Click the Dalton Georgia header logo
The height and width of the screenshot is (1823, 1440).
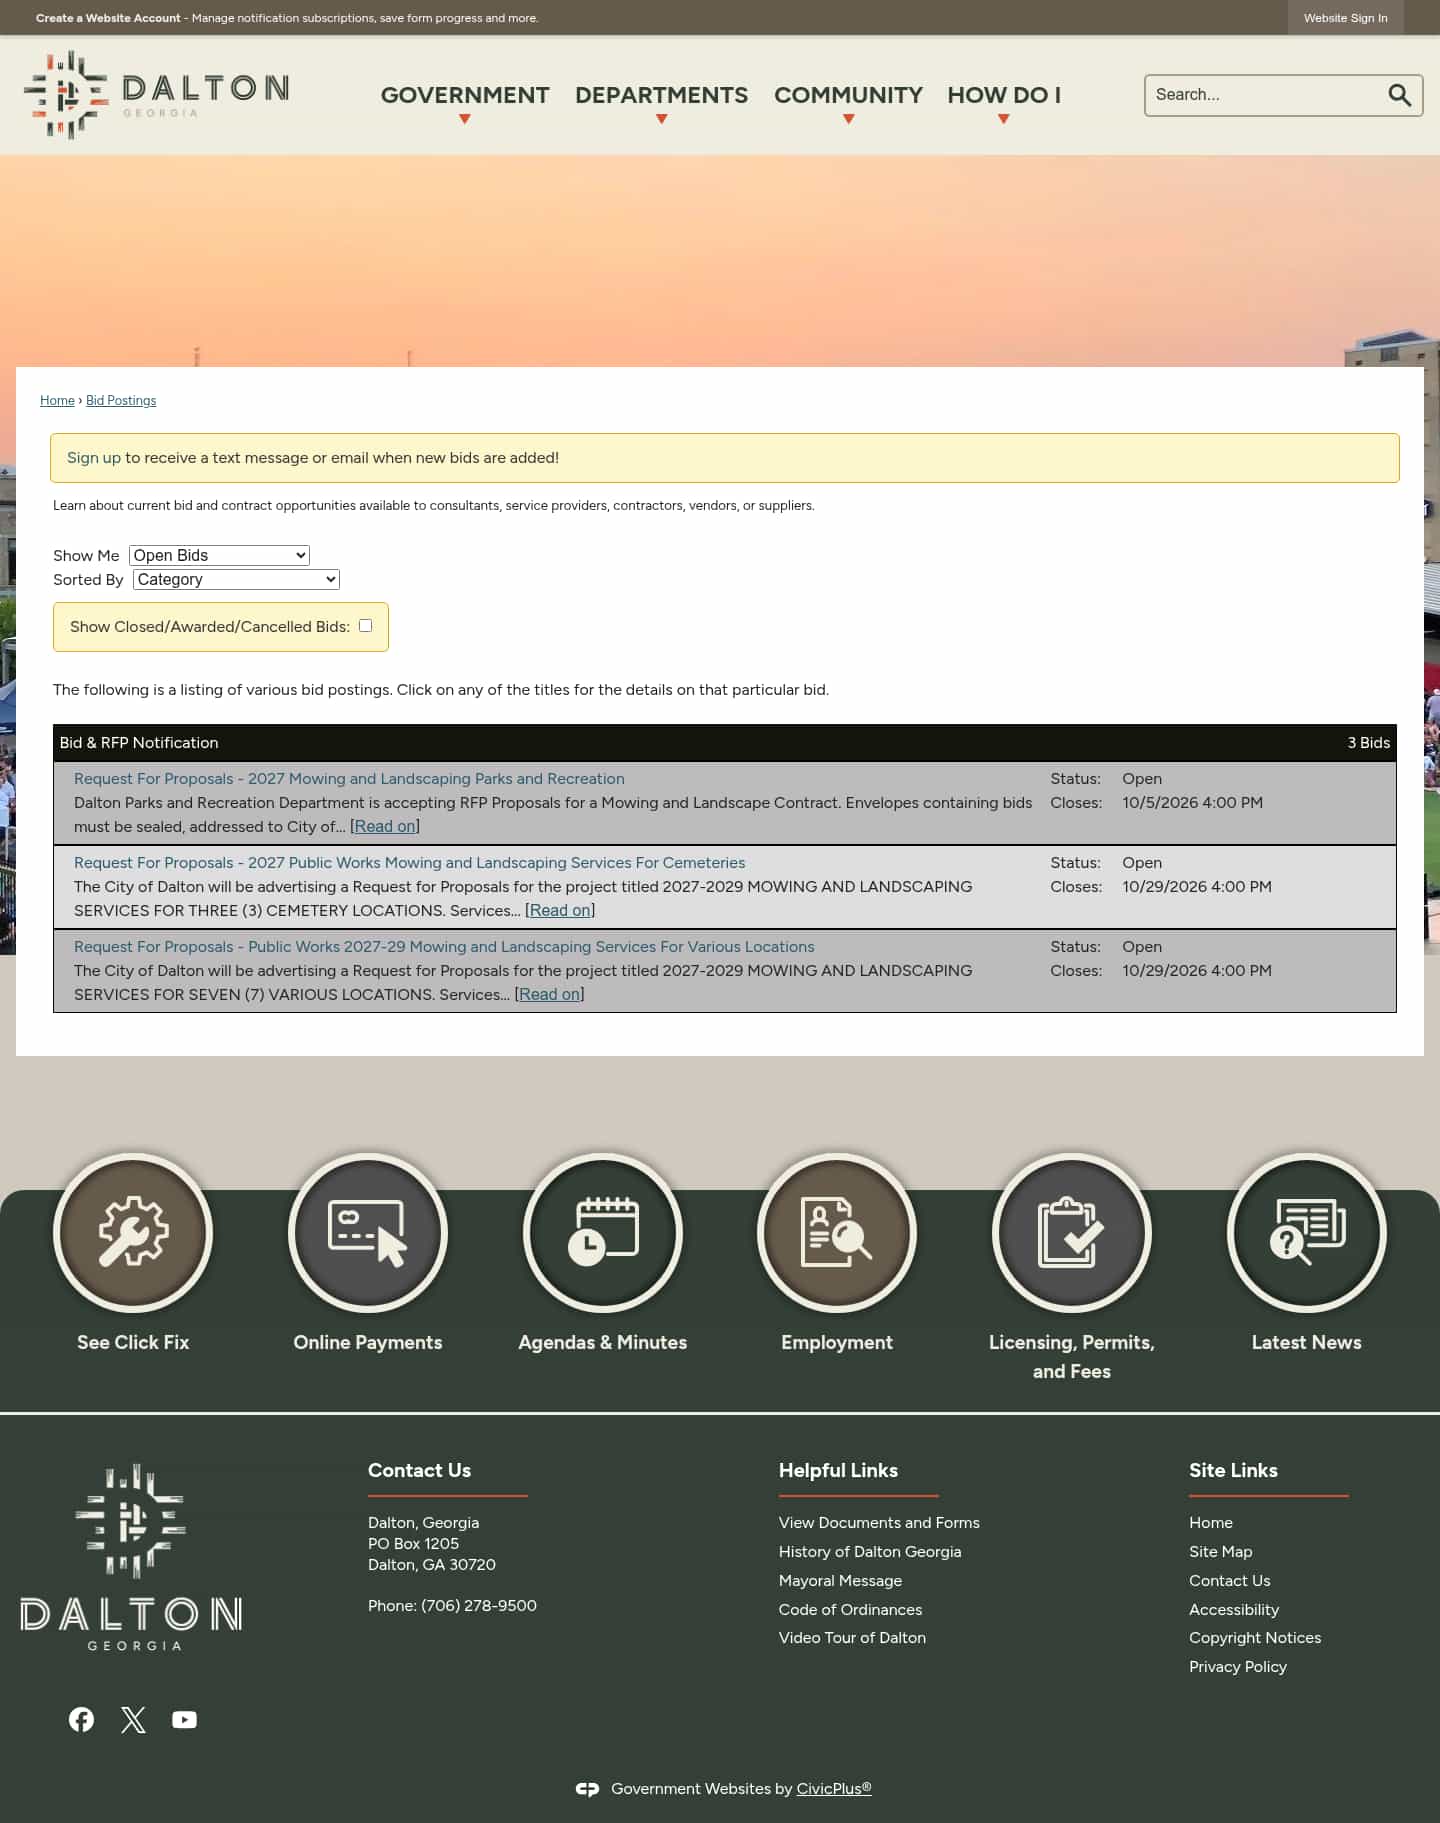click(156, 95)
